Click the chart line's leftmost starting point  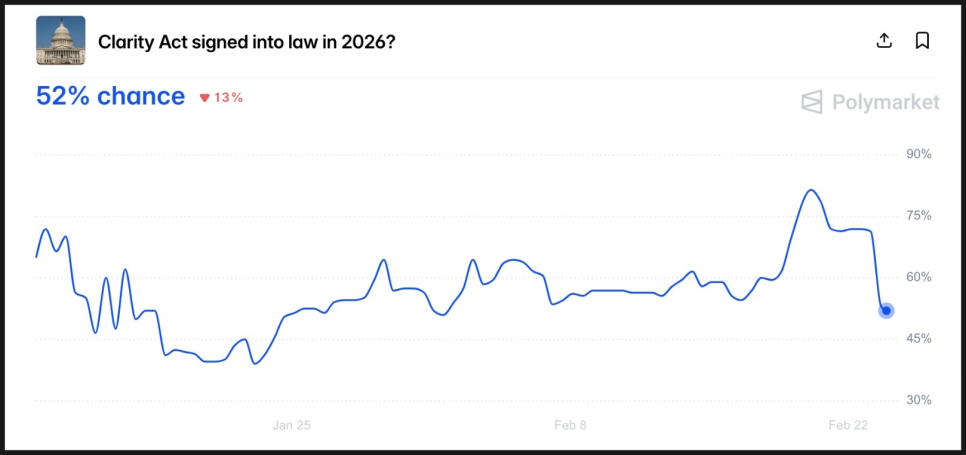point(36,257)
